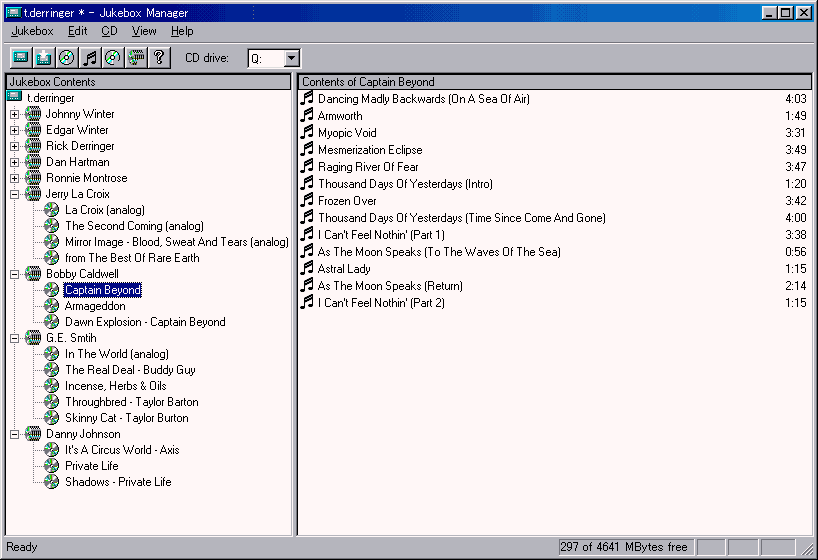The image size is (818, 560).
Task: Select The Second Coming (analog) album
Action: click(x=134, y=226)
